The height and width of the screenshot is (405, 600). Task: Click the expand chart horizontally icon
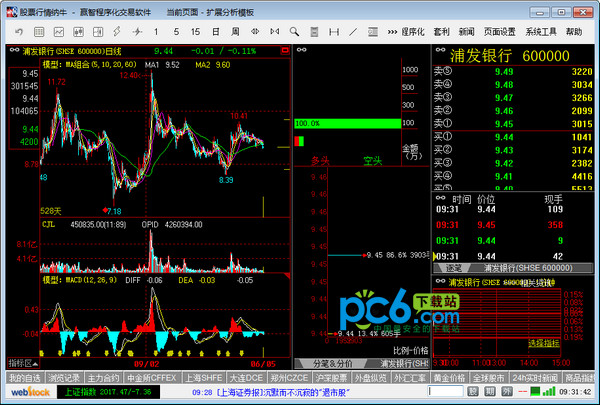coord(255,32)
